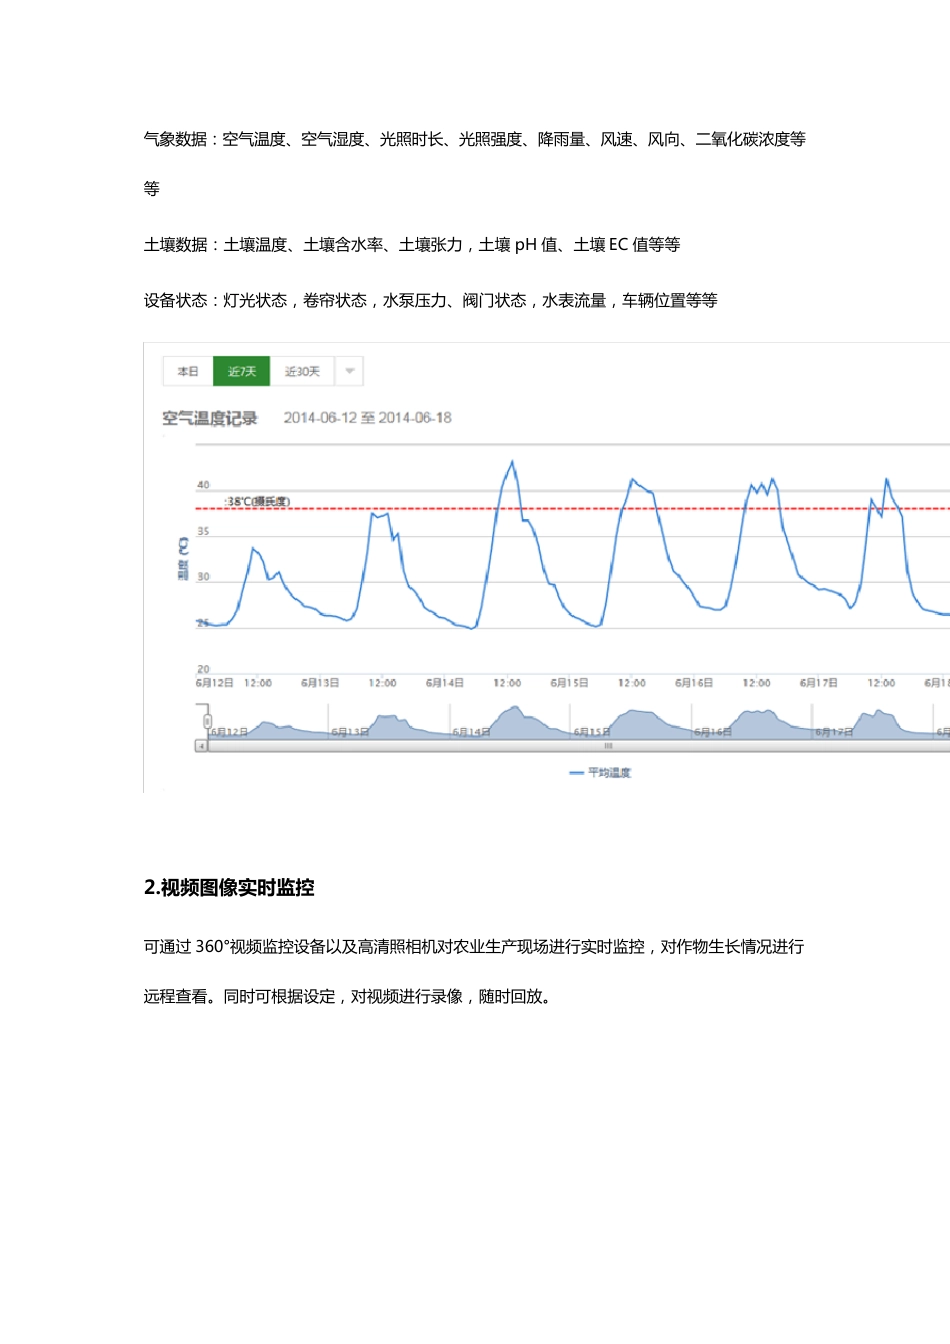Click the 6月16日 axis label
This screenshot has height=1344, width=950.
(694, 683)
